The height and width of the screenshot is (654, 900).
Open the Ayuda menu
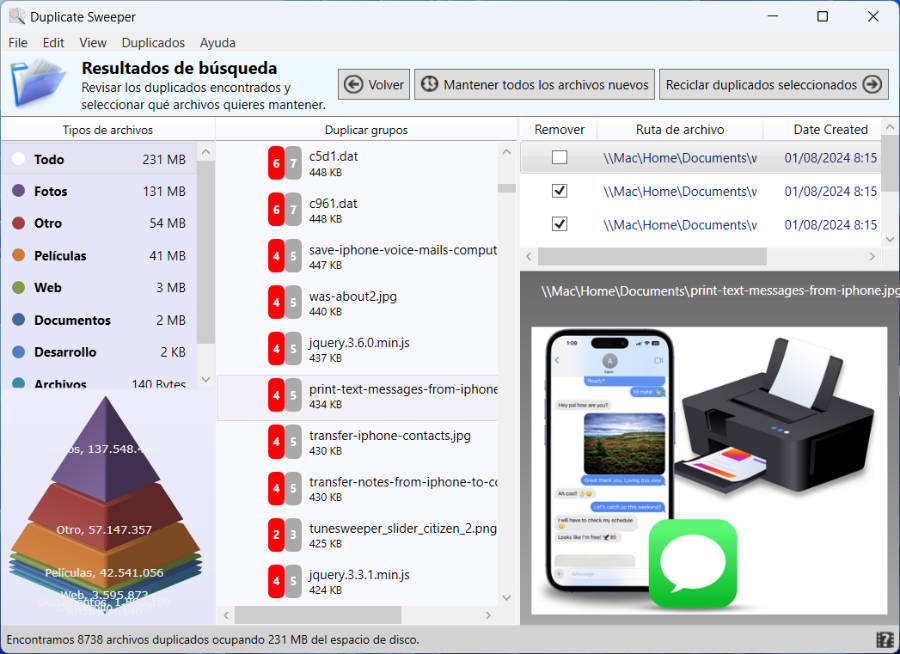coord(218,43)
